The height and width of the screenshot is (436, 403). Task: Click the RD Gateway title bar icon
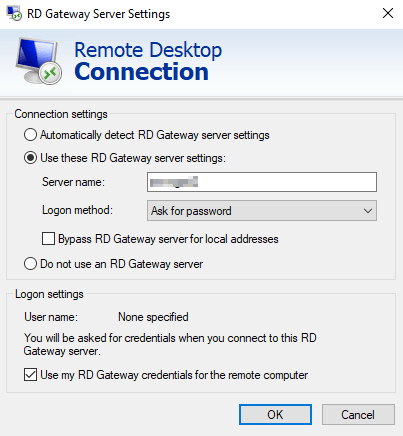point(14,13)
